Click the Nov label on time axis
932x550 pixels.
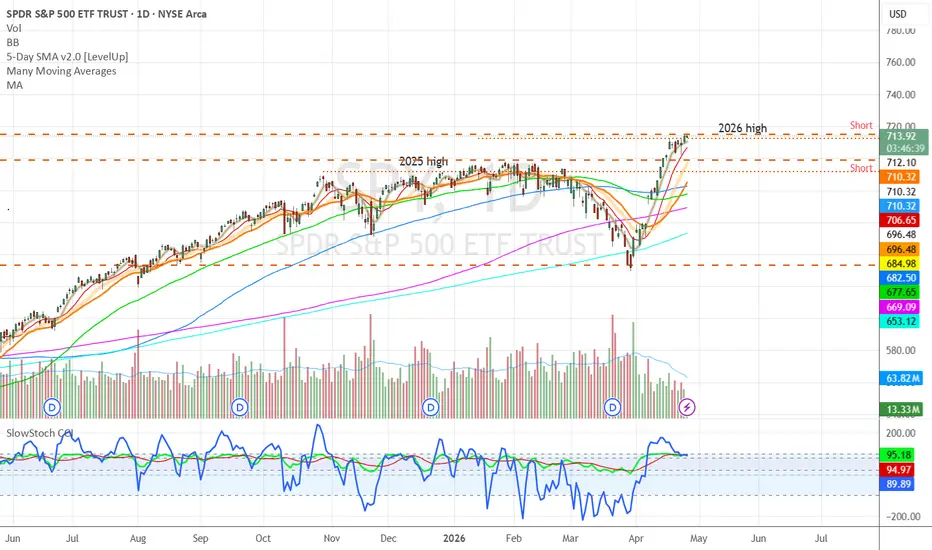[332, 538]
